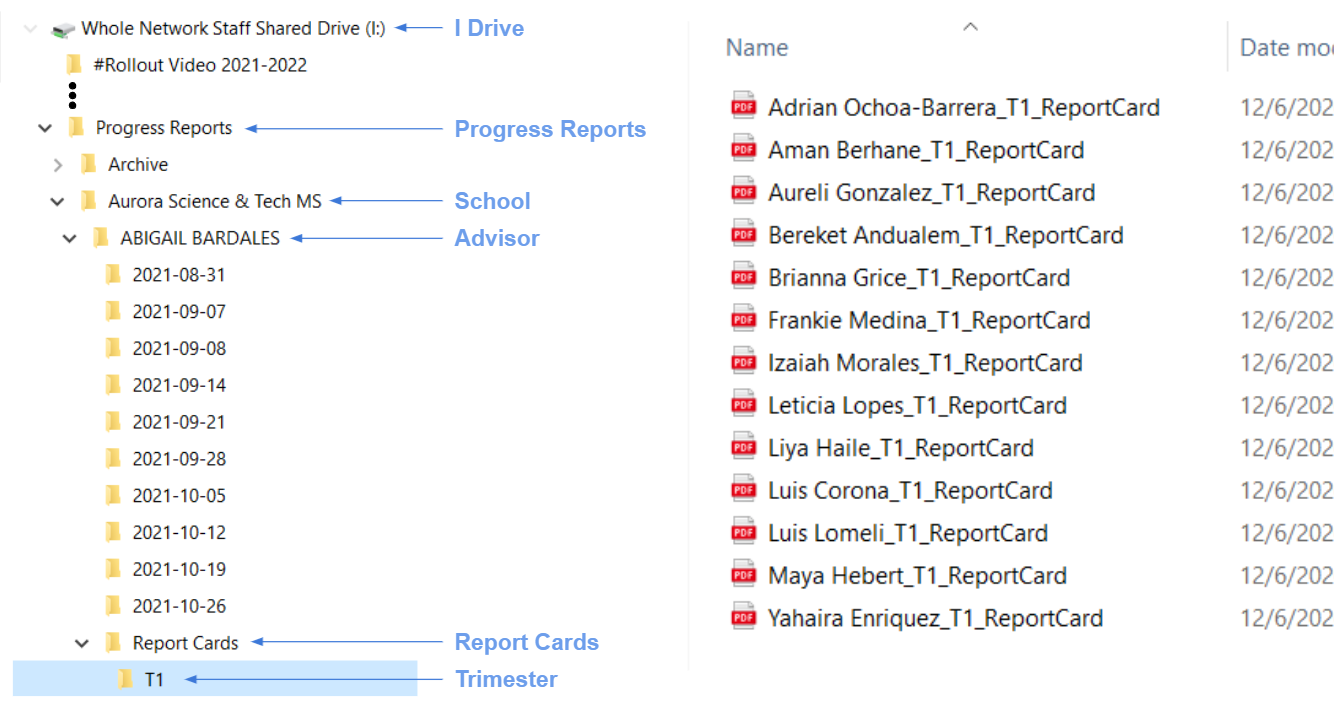Click PDF icon for Frankie Medina report card
The width and height of the screenshot is (1341, 703).
coord(744,319)
